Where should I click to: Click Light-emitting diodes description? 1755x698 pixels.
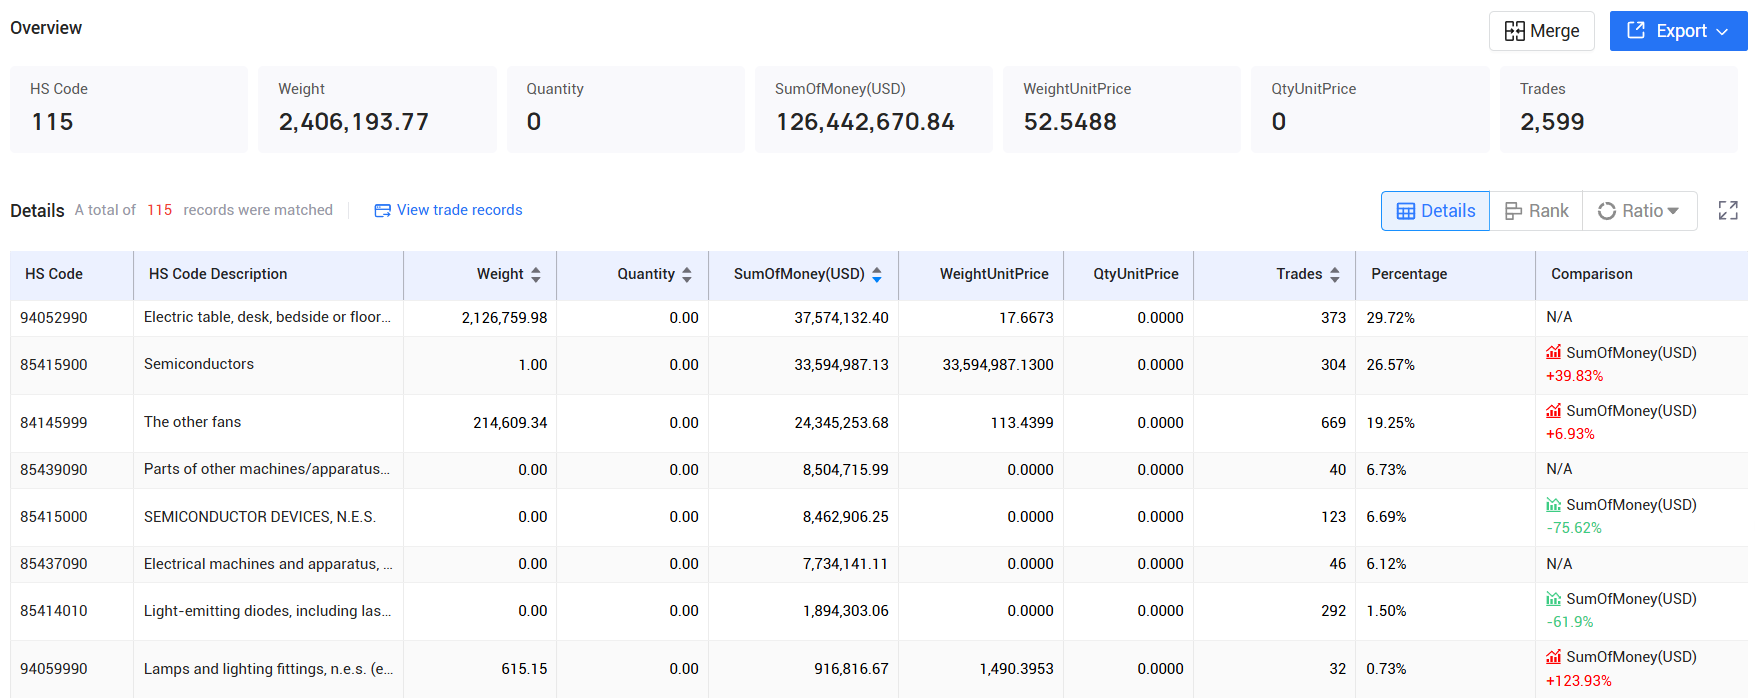coord(268,611)
